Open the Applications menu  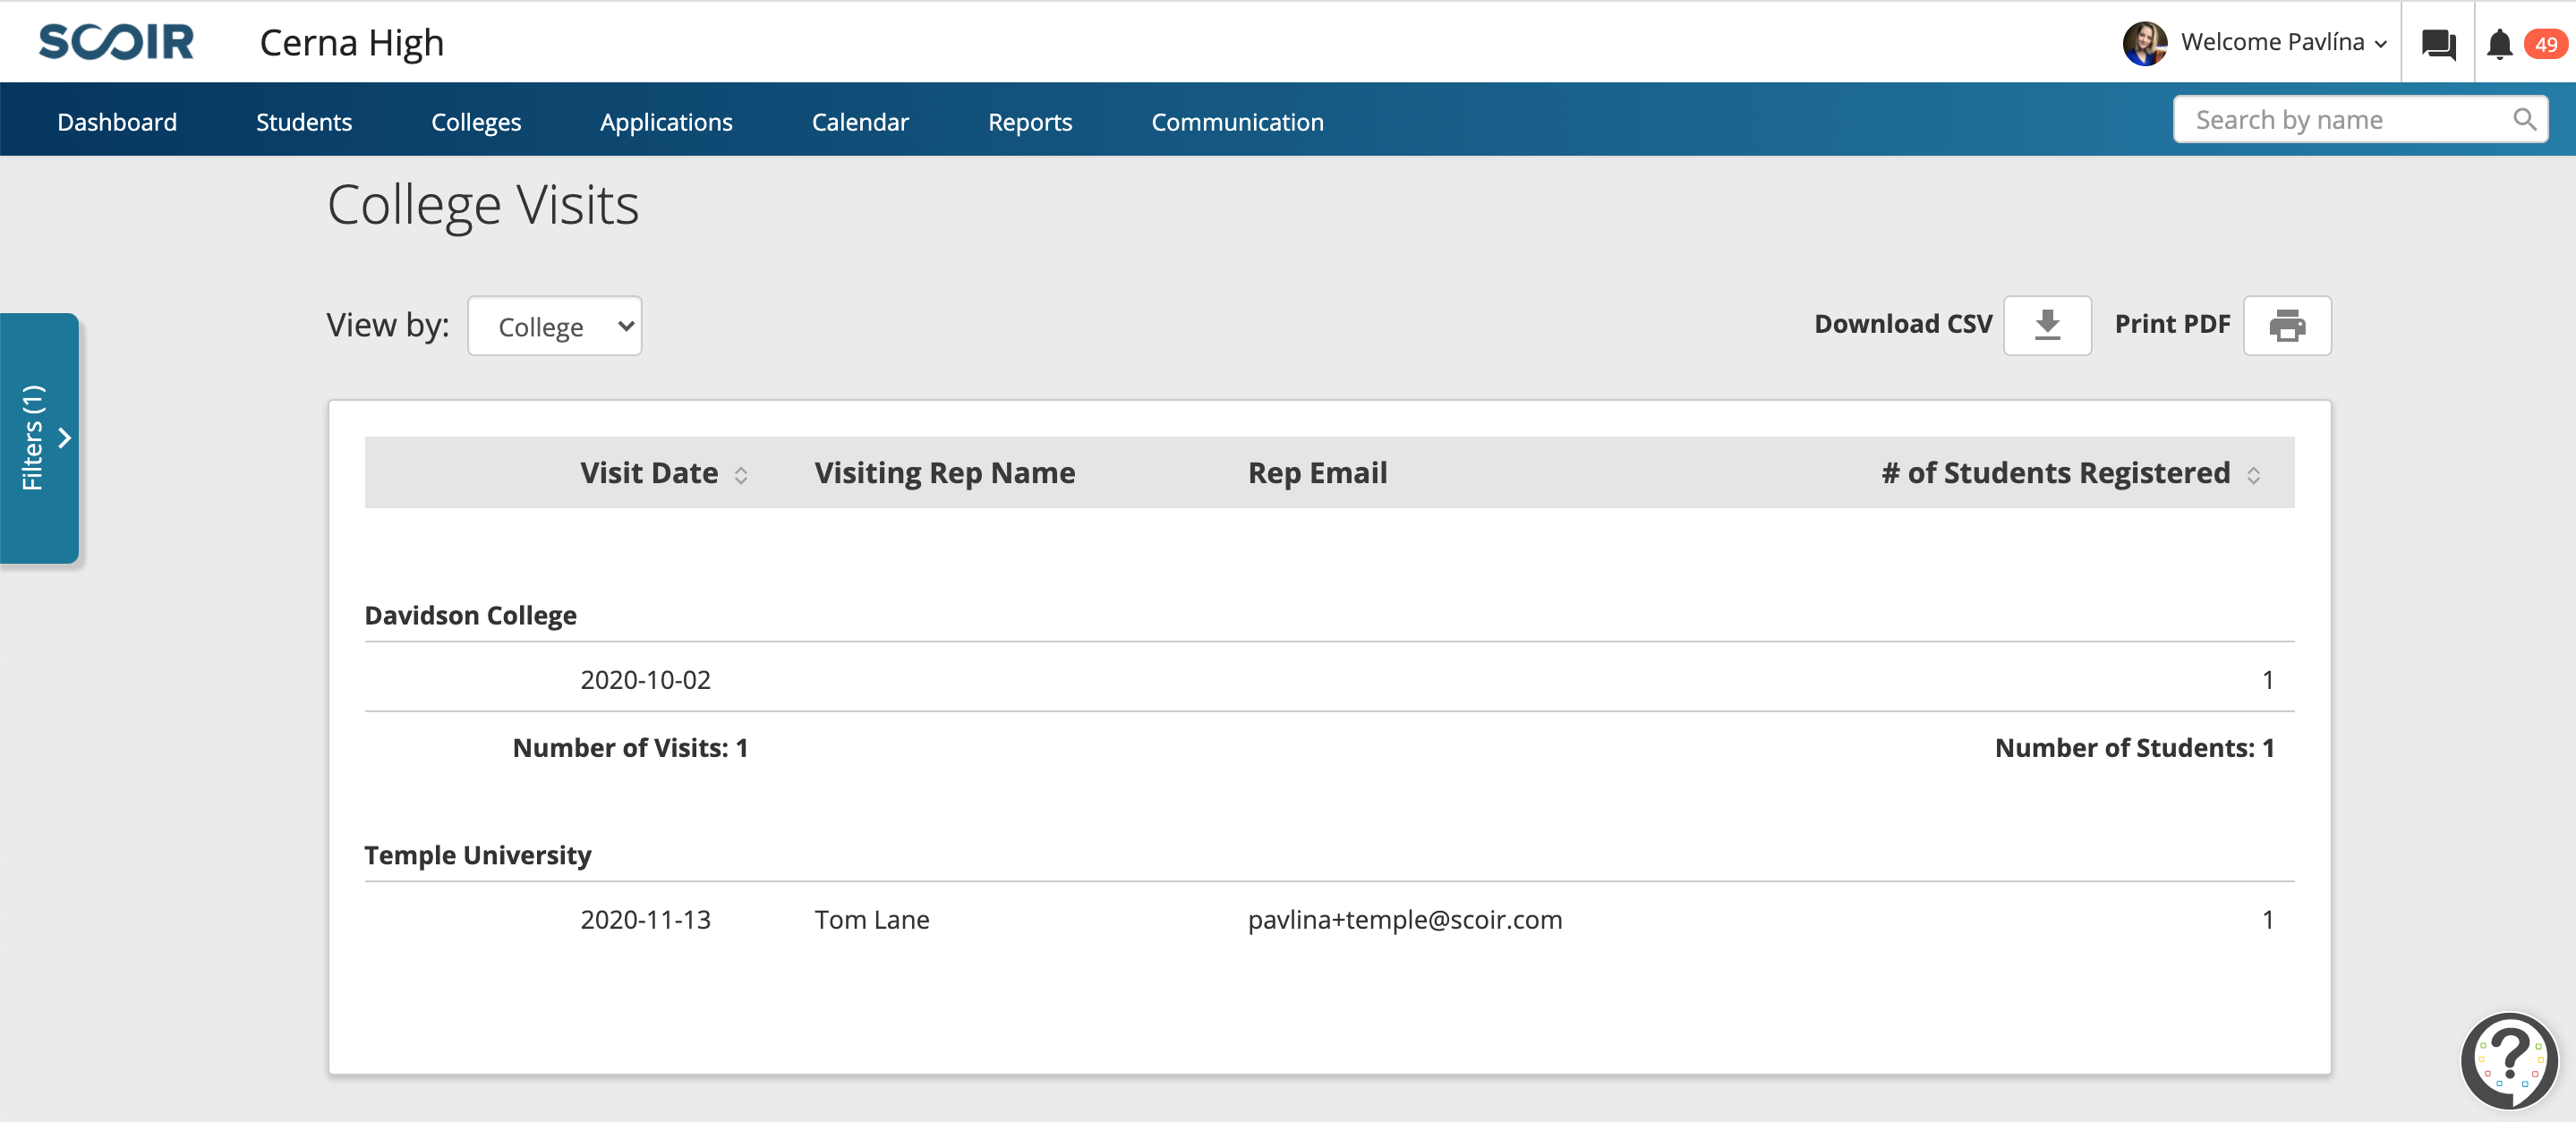tap(666, 122)
